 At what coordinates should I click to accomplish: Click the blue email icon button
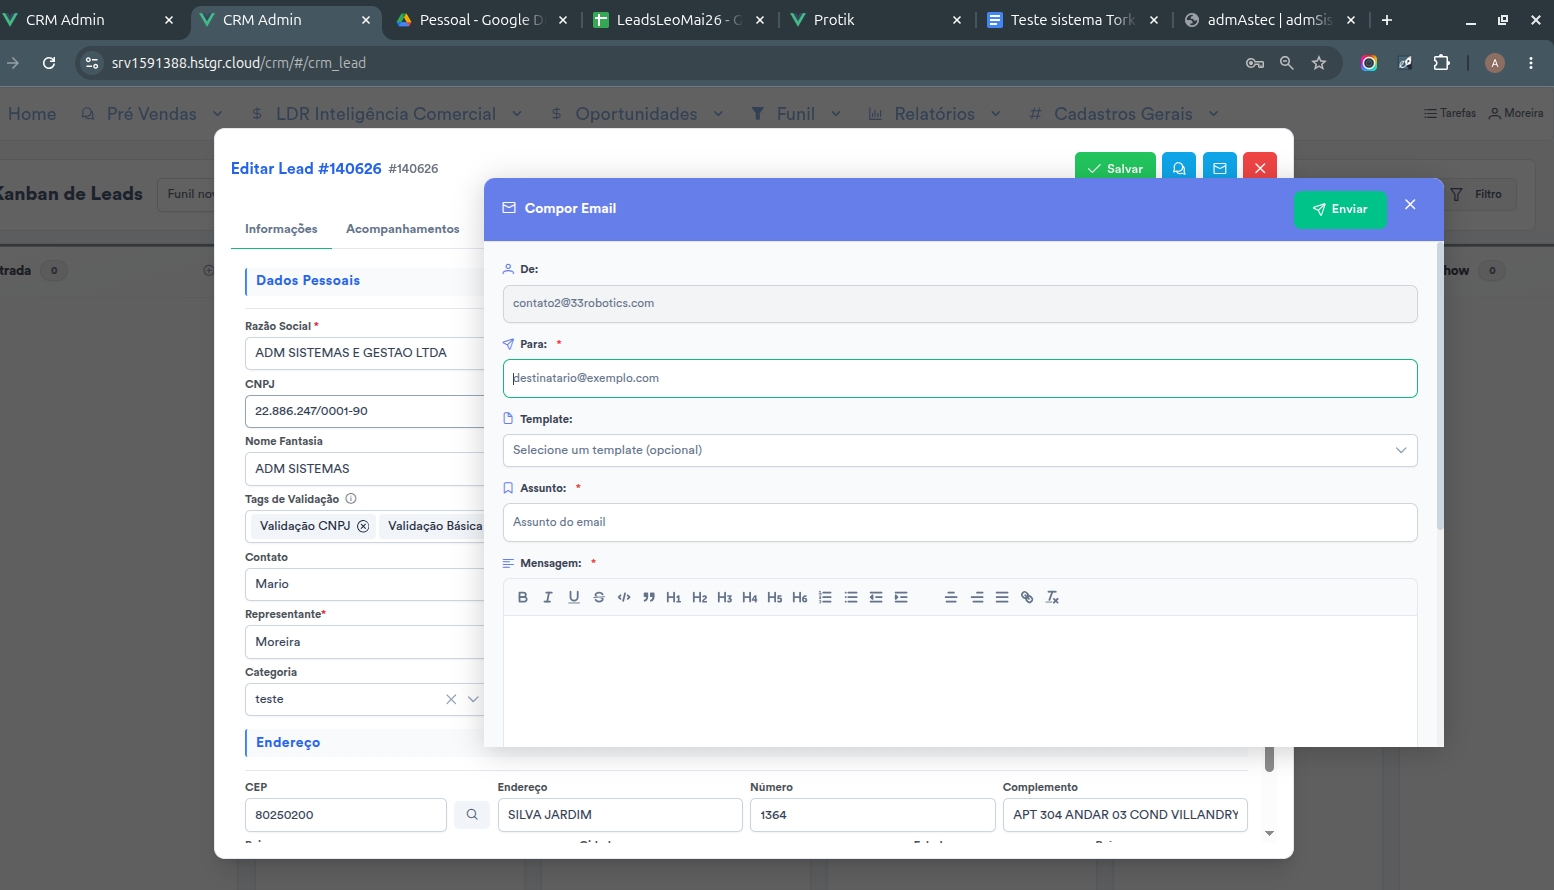point(1220,168)
